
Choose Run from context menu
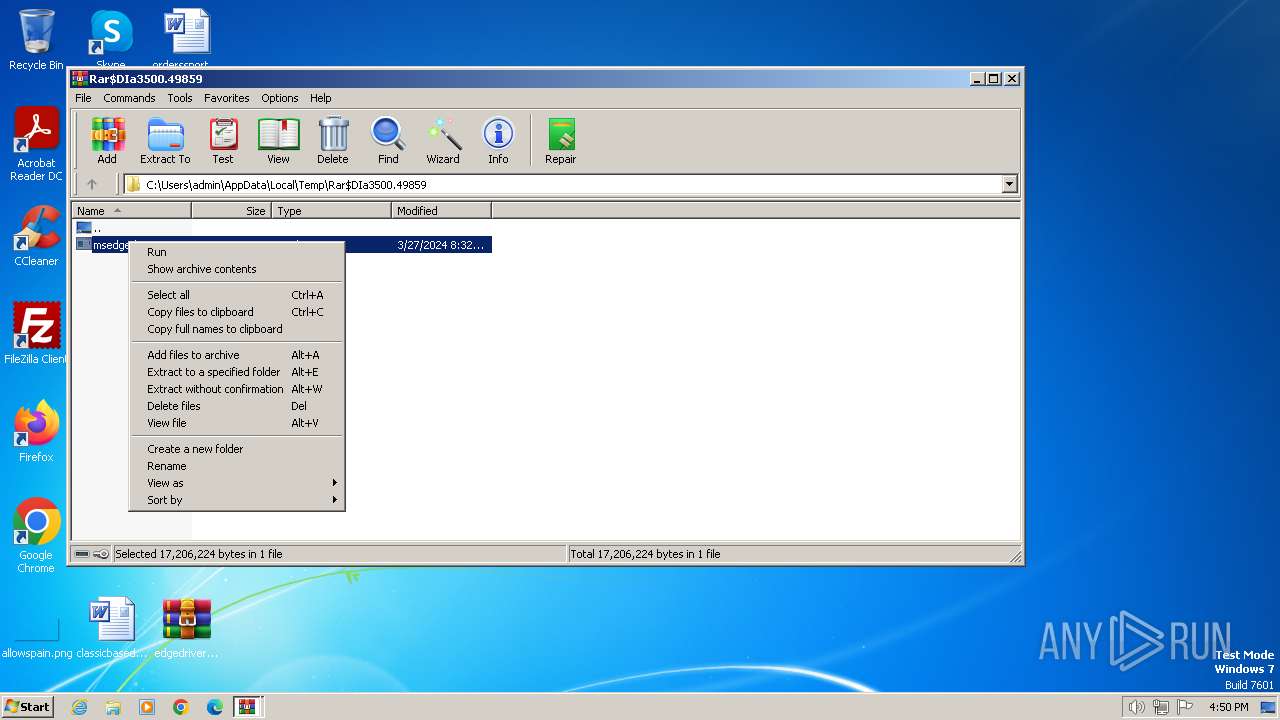click(x=238, y=252)
